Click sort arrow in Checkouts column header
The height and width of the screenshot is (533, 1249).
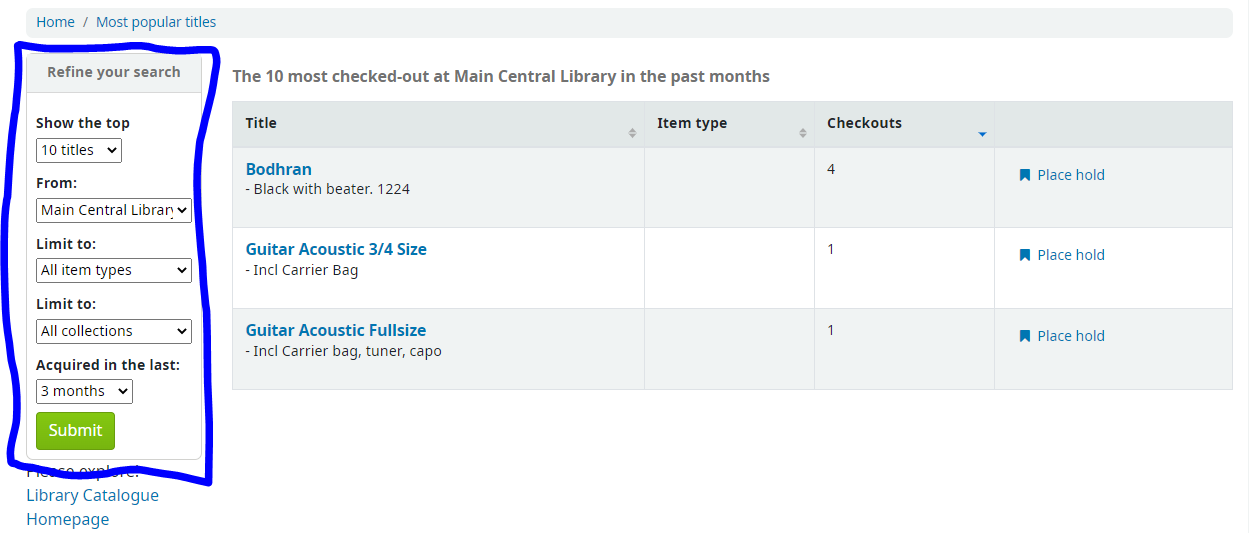point(982,134)
